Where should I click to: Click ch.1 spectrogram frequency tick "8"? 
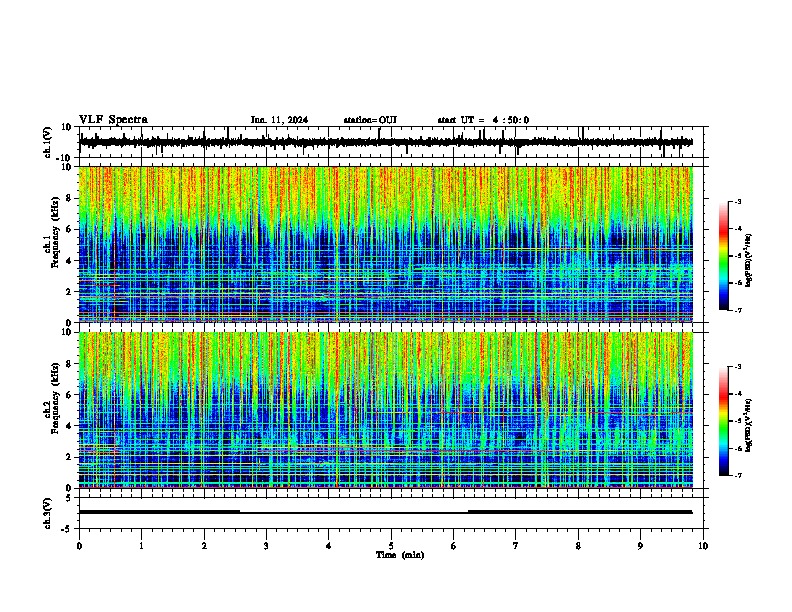(69, 198)
